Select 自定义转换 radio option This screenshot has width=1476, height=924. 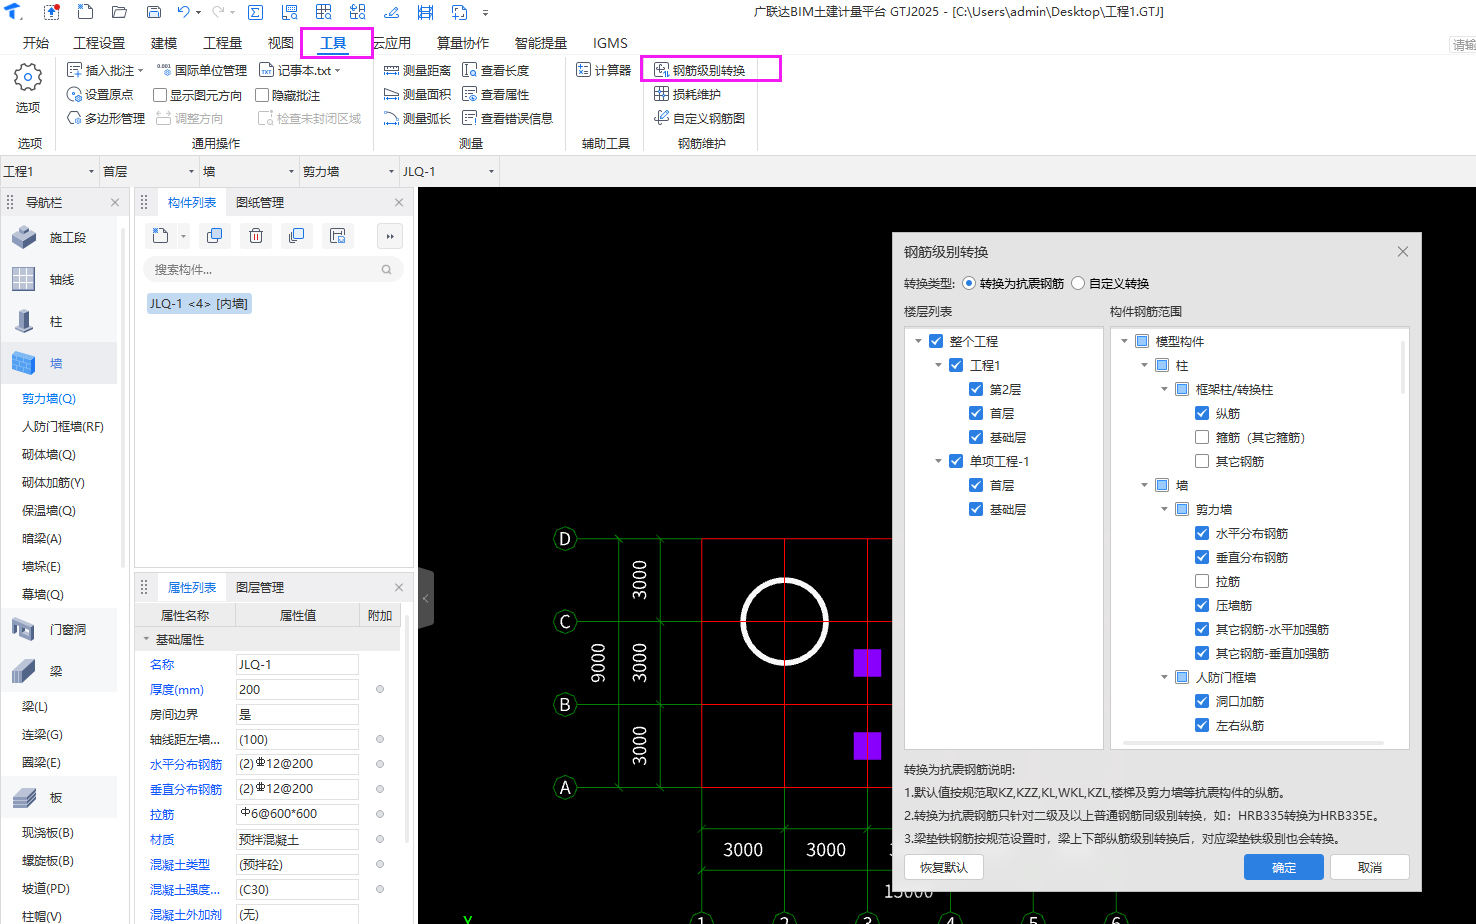click(1078, 283)
